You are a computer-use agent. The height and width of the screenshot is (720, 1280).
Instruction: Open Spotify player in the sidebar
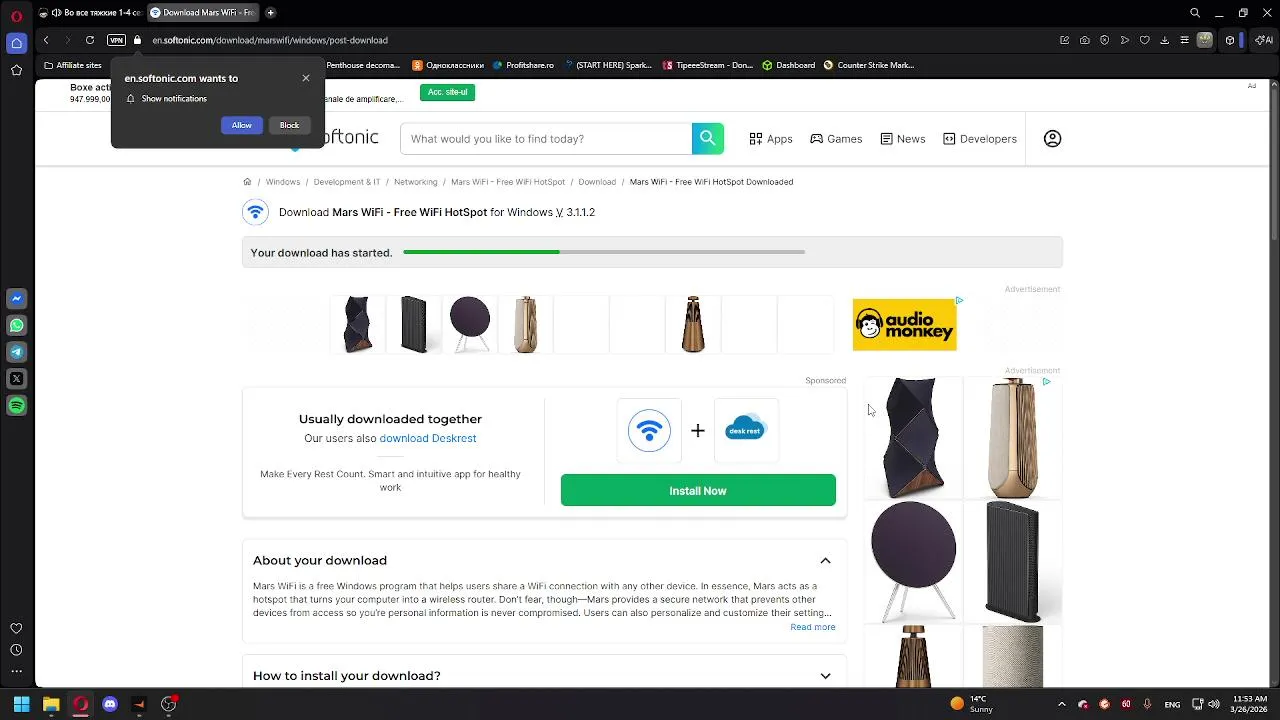[x=16, y=406]
